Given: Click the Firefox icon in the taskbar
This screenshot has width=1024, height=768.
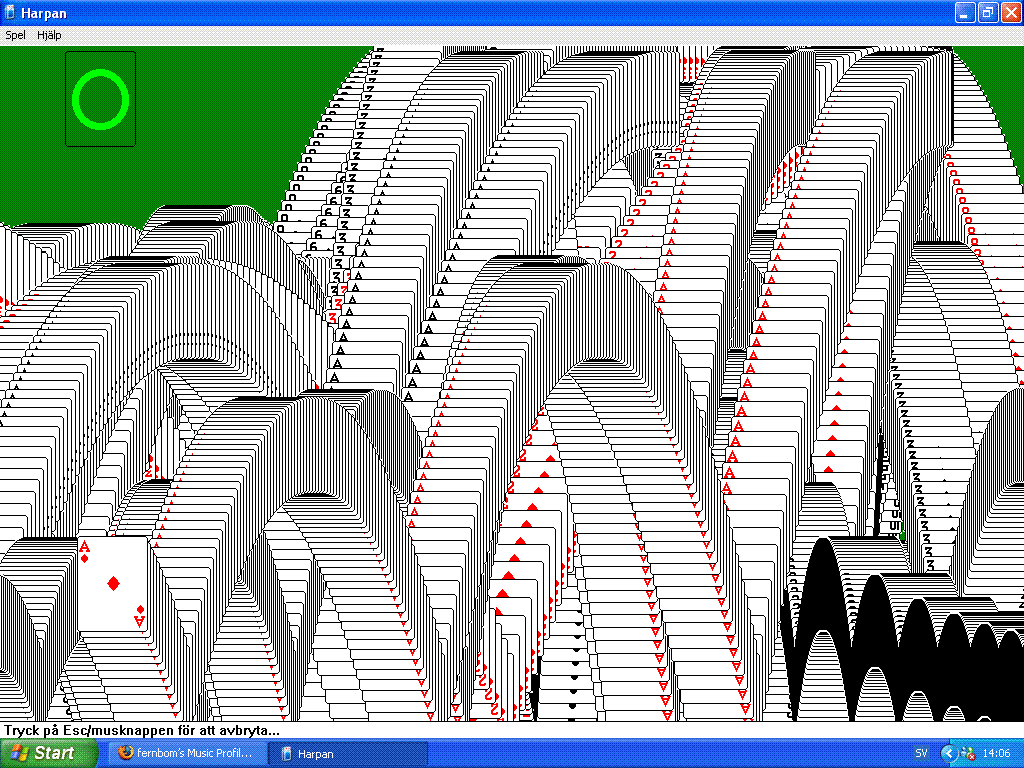Looking at the screenshot, I should point(125,752).
